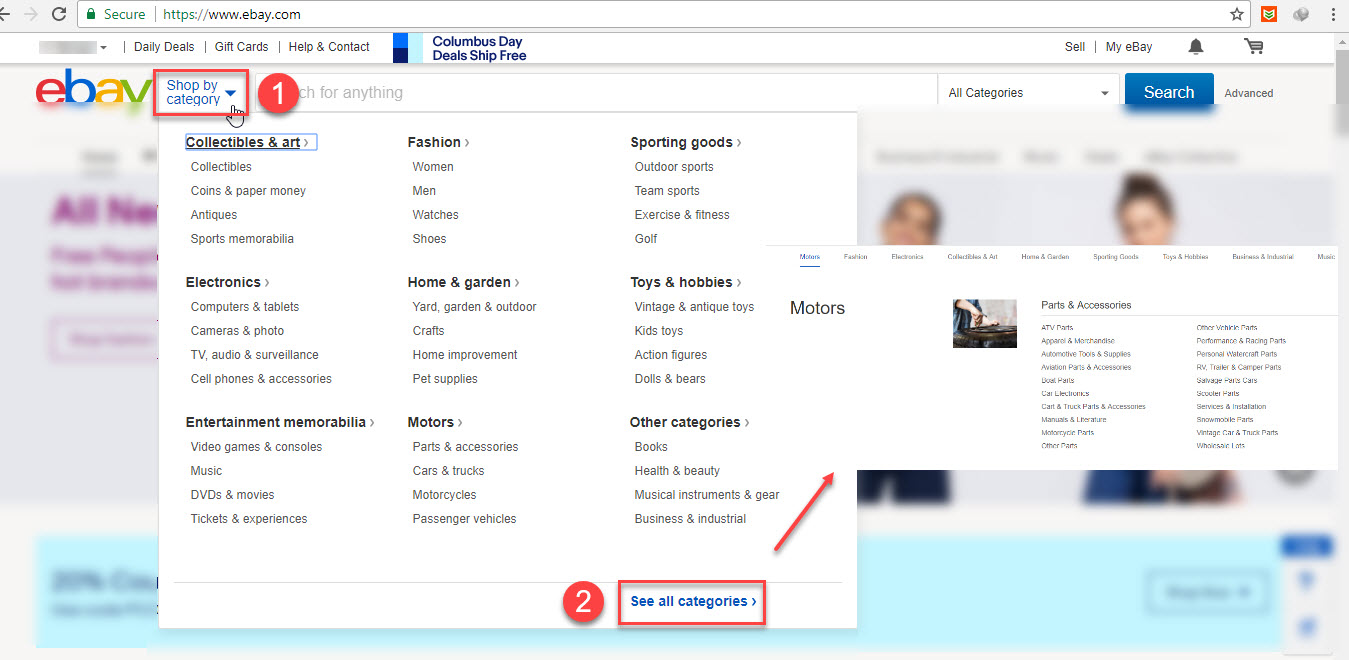This screenshot has width=1349, height=660.
Task: Choose Watches under Fashion
Action: coord(435,215)
